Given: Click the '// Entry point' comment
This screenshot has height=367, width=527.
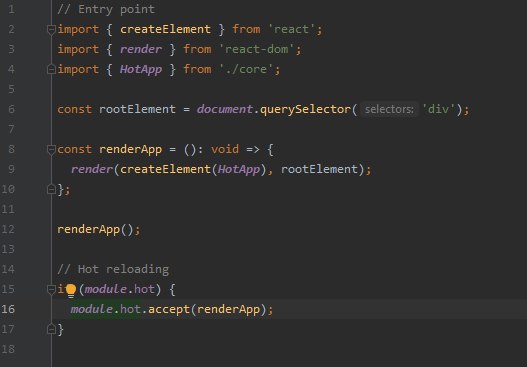Looking at the screenshot, I should pos(106,9).
